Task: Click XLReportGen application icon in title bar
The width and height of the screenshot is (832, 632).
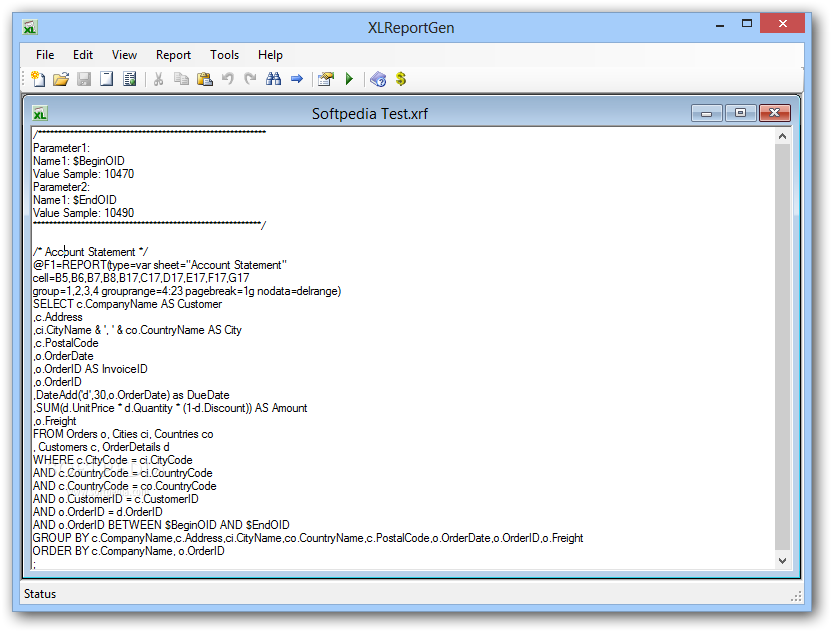Action: 30,27
